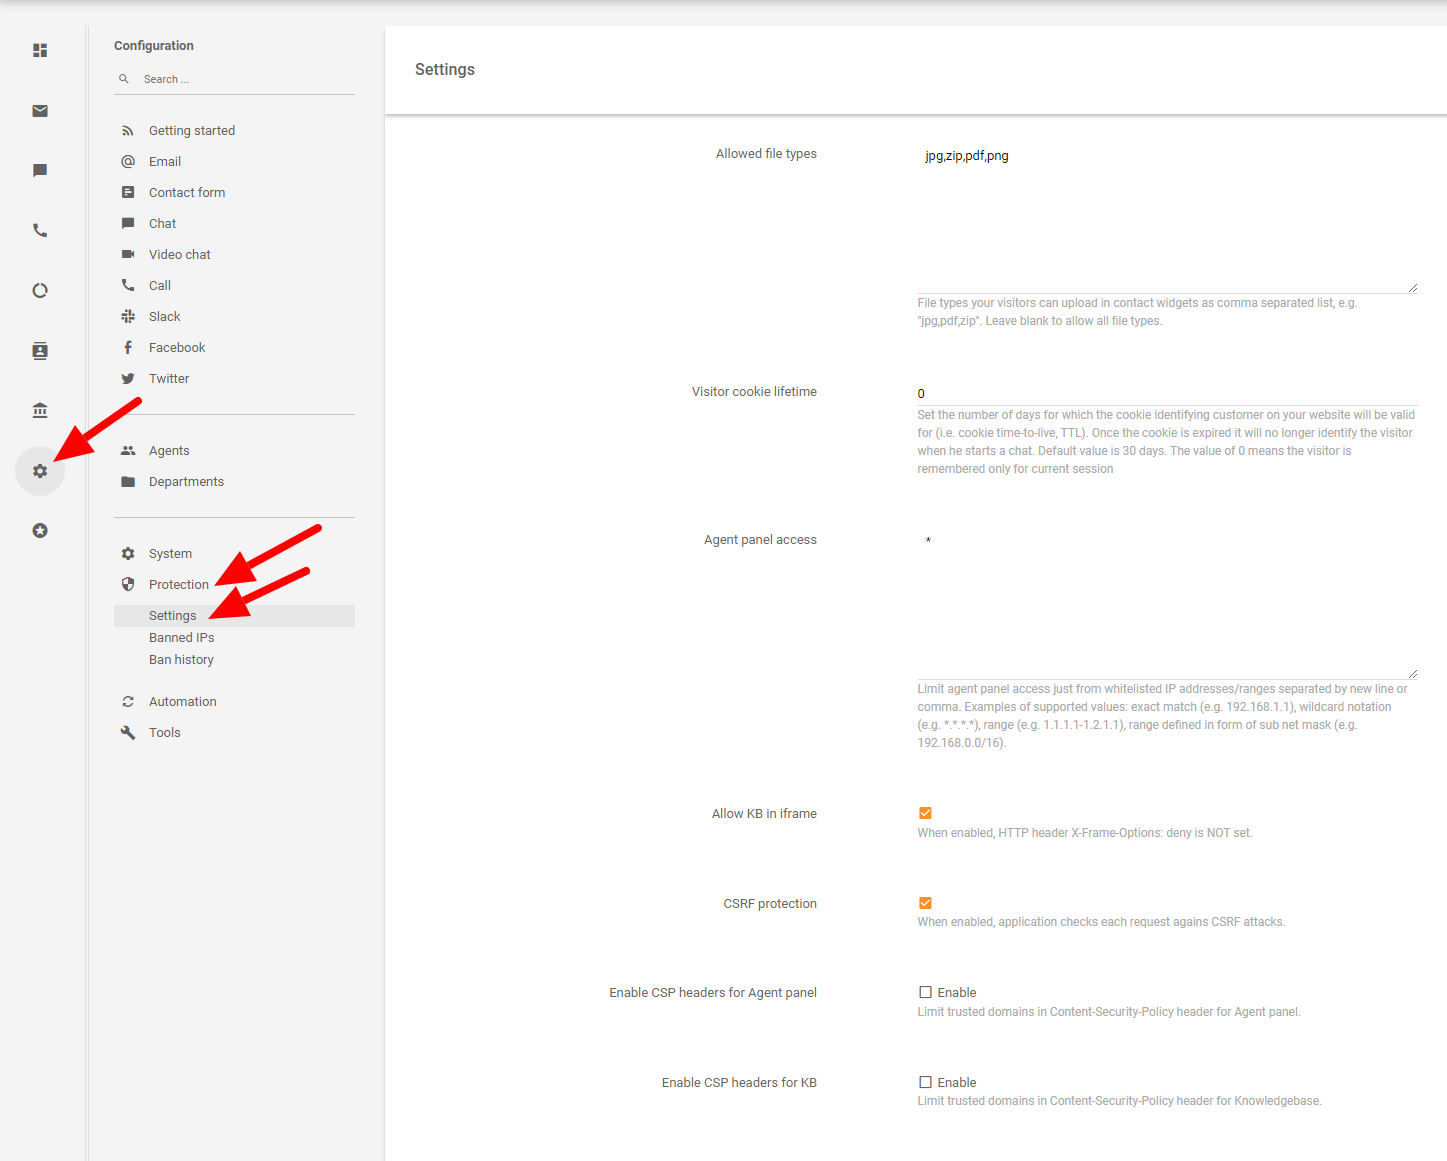Open the Calls phone icon in rail
The image size is (1447, 1161).
point(40,231)
